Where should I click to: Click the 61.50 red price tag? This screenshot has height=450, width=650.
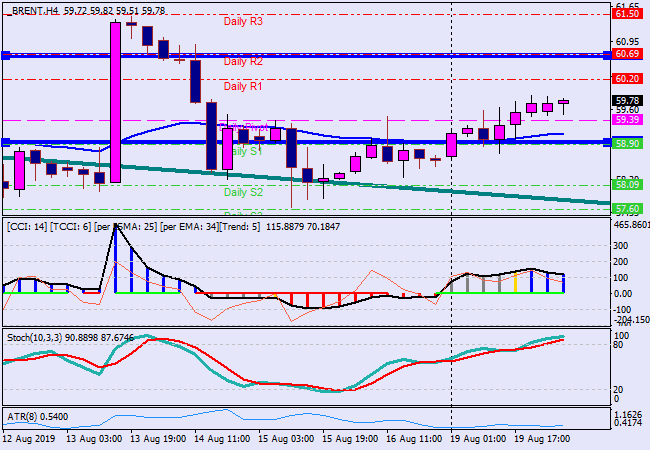(x=626, y=14)
